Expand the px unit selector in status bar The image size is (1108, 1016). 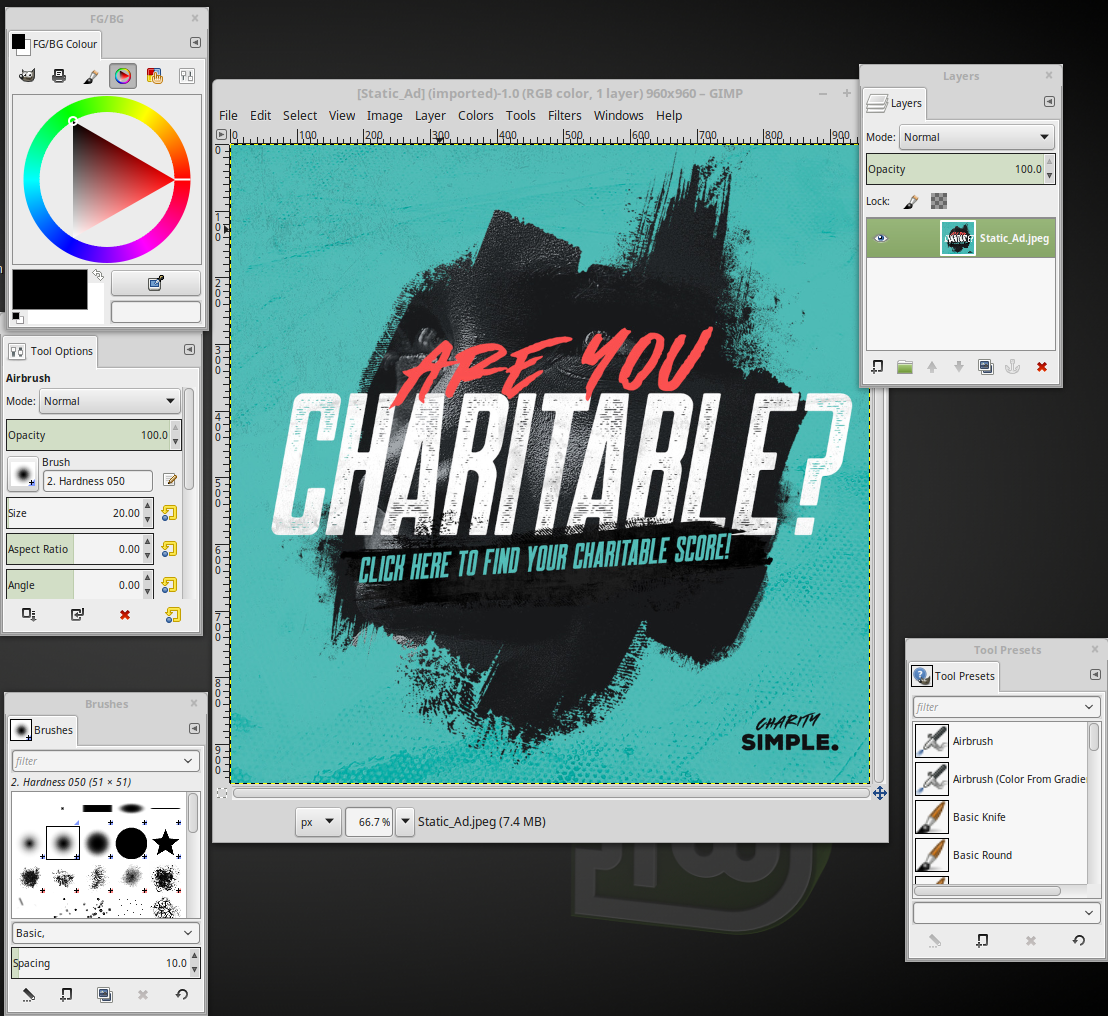319,822
